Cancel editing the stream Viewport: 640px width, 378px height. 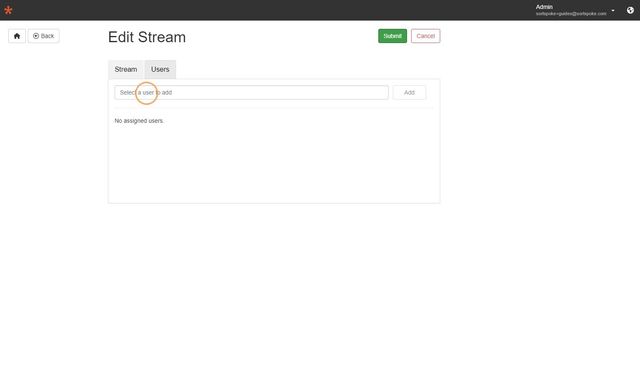tap(425, 36)
